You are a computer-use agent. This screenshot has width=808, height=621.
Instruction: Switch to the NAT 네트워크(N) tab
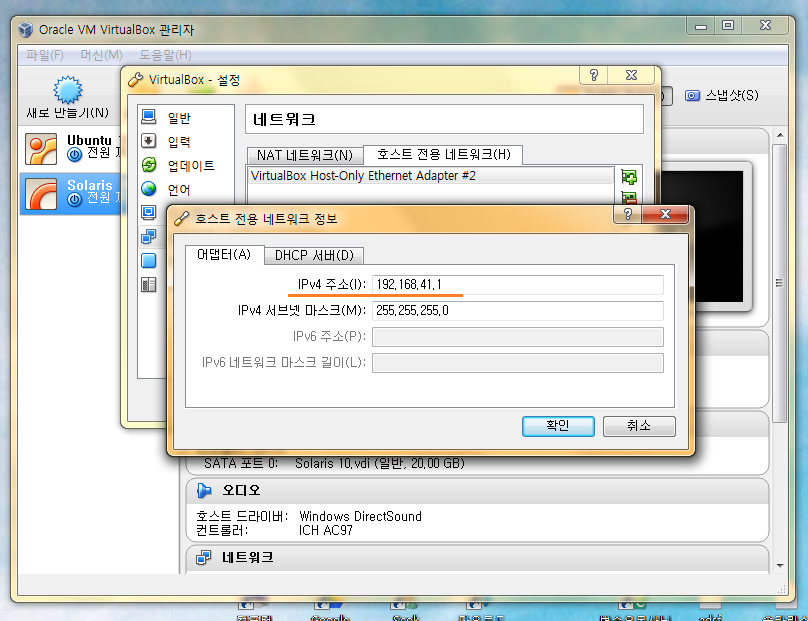pyautogui.click(x=305, y=155)
